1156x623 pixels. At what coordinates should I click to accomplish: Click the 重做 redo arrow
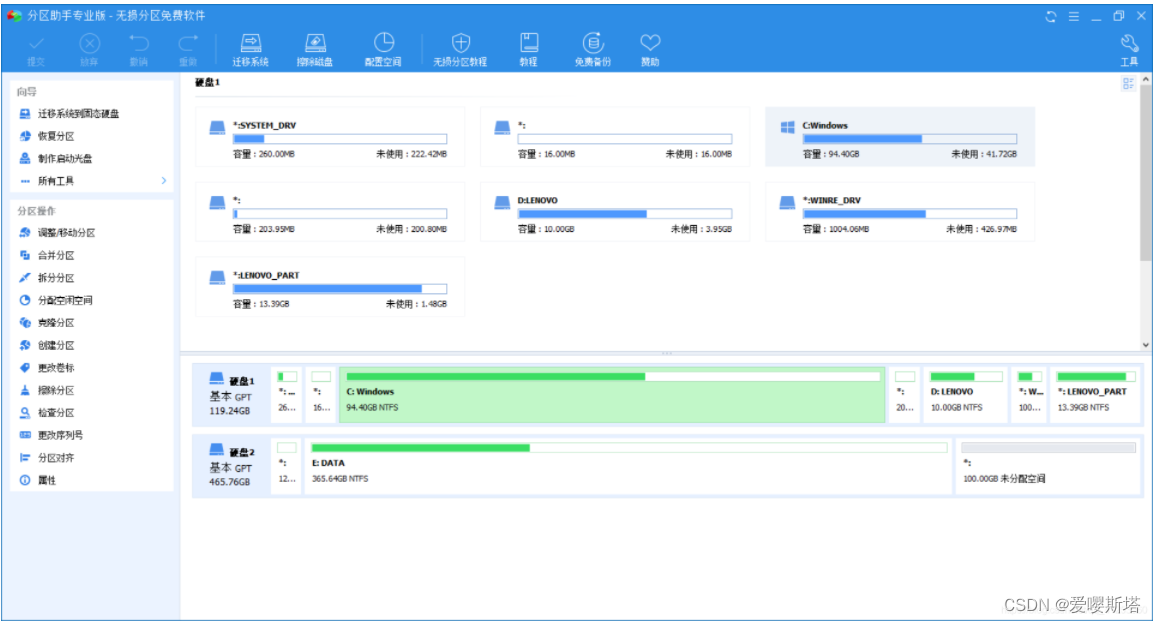coord(188,50)
